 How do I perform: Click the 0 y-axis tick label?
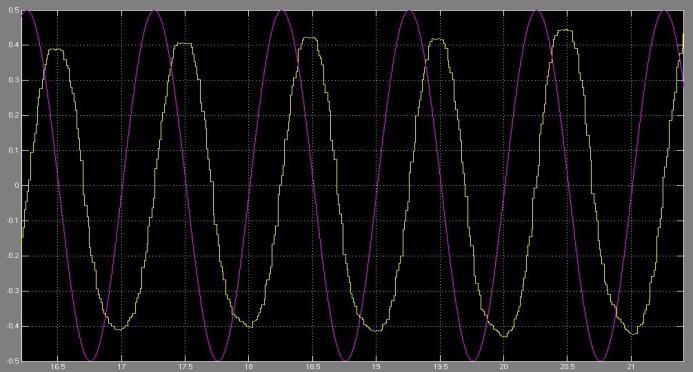17,186
